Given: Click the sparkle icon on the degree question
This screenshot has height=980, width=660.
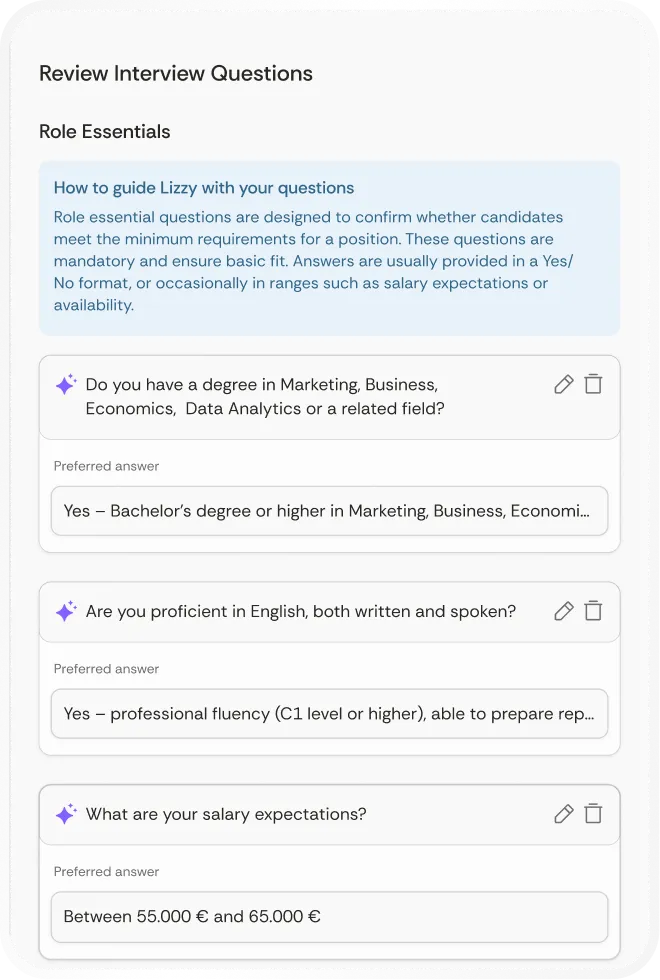Looking at the screenshot, I should pyautogui.click(x=66, y=384).
